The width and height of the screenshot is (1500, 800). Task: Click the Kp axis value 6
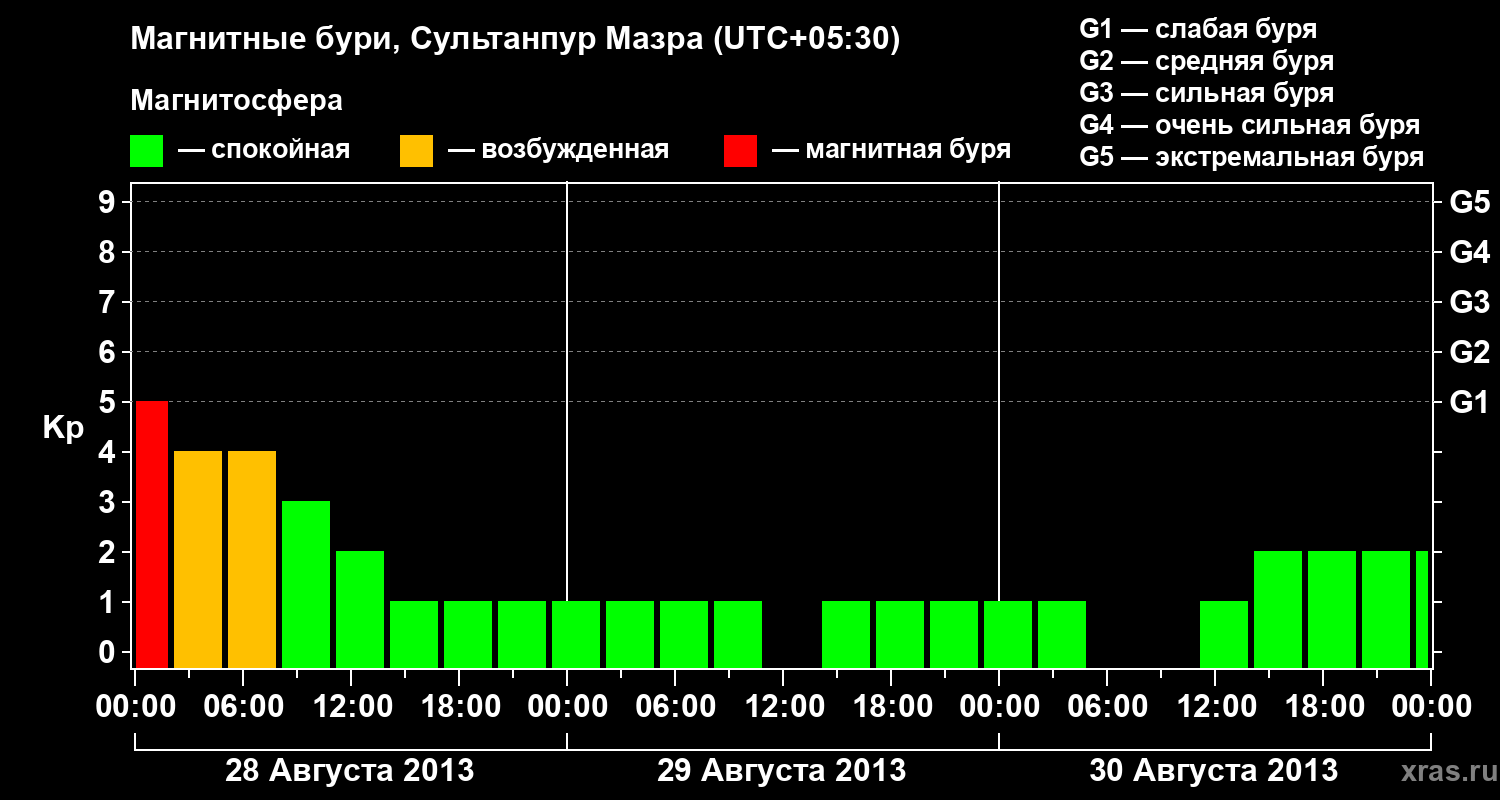point(109,353)
